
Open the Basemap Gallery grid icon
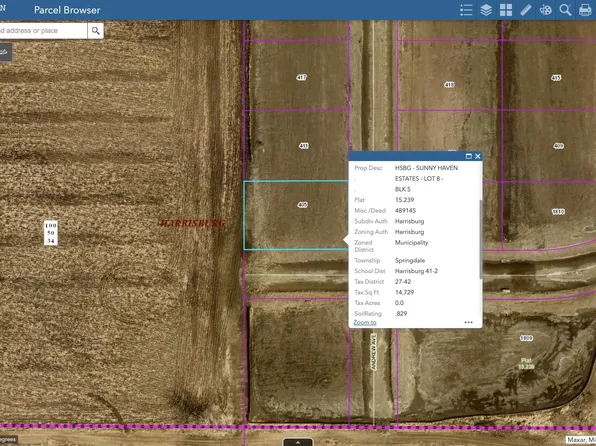point(506,10)
